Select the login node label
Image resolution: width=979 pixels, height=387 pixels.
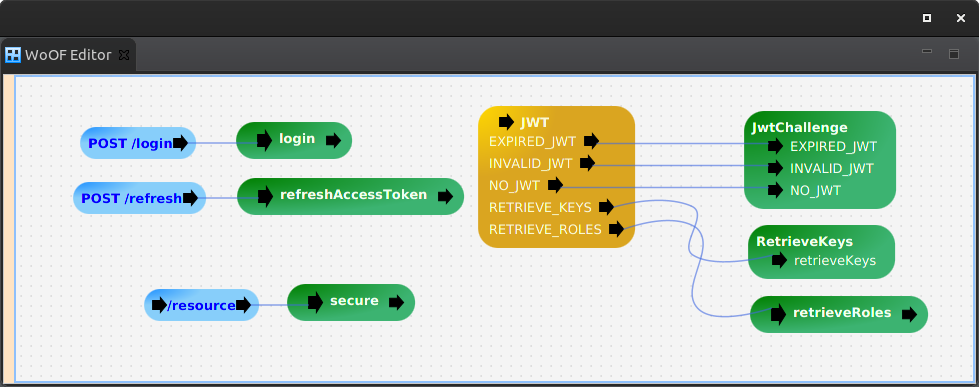pyautogui.click(x=297, y=139)
